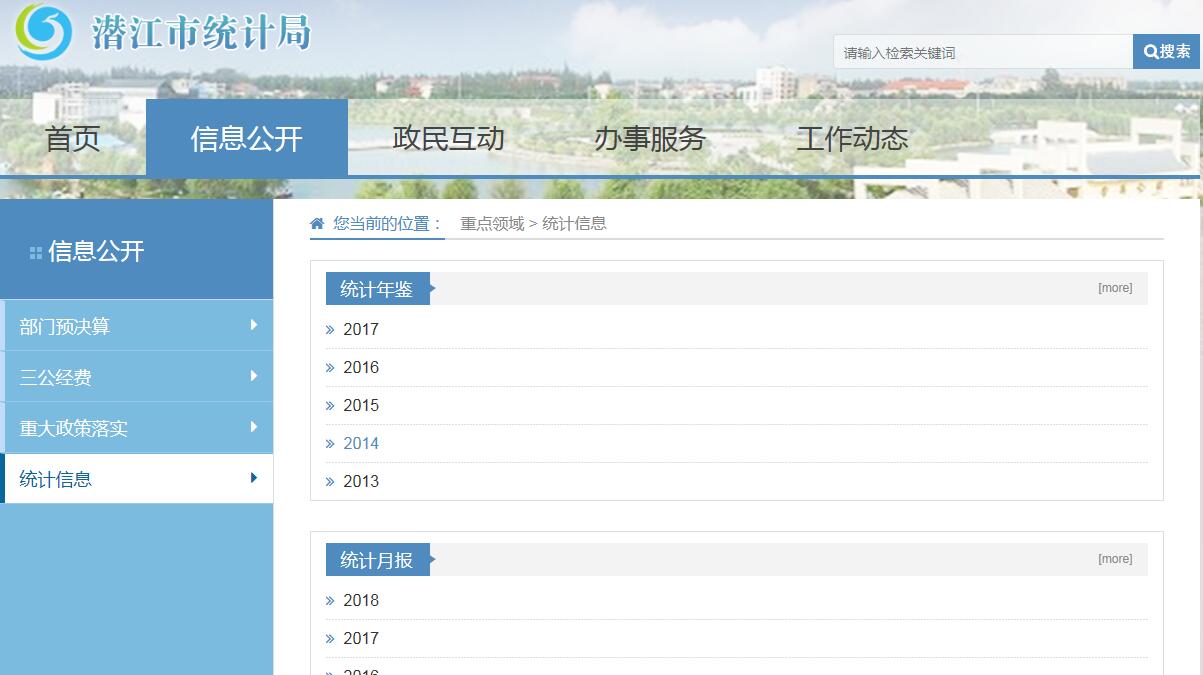Viewport: 1203px width, 675px height.
Task: Open the 2014 统计年鉴 link
Action: [361, 443]
